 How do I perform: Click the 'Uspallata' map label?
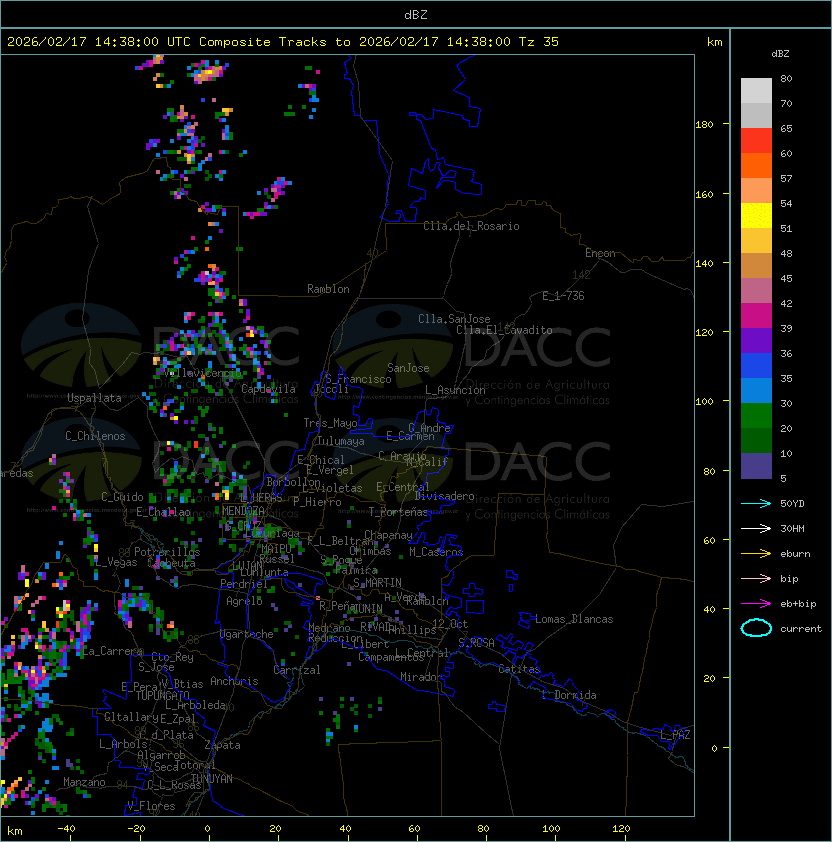(x=94, y=398)
